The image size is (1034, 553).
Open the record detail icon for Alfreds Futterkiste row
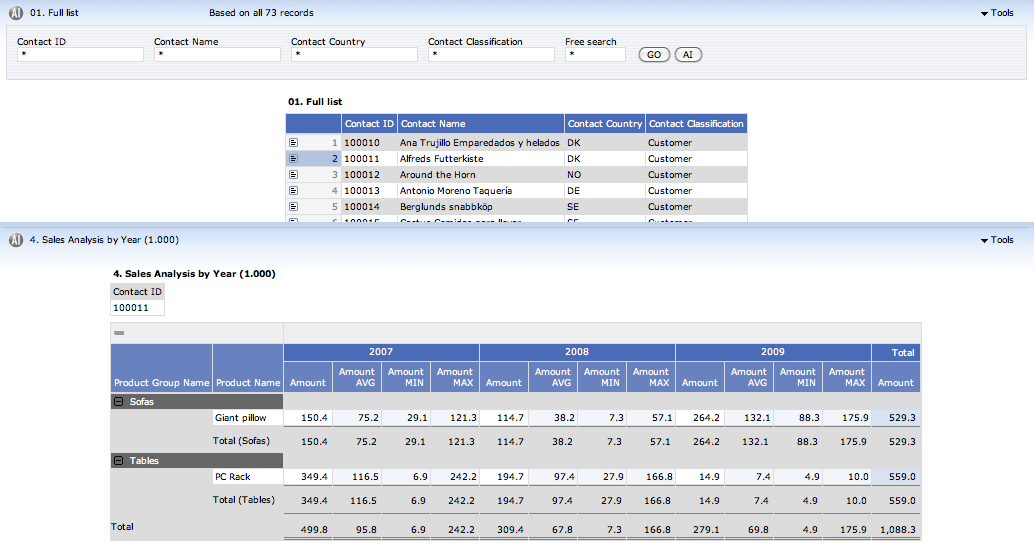coord(293,159)
